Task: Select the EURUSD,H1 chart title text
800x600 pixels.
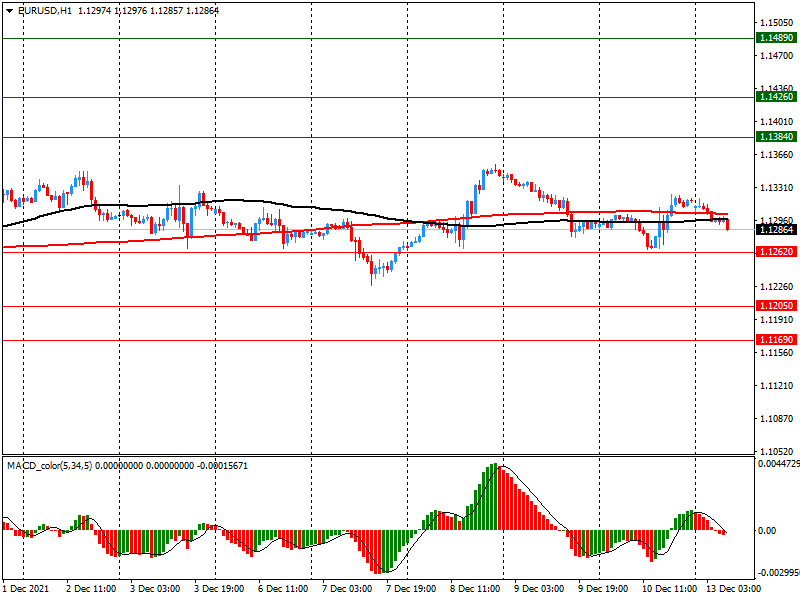Action: (44, 11)
